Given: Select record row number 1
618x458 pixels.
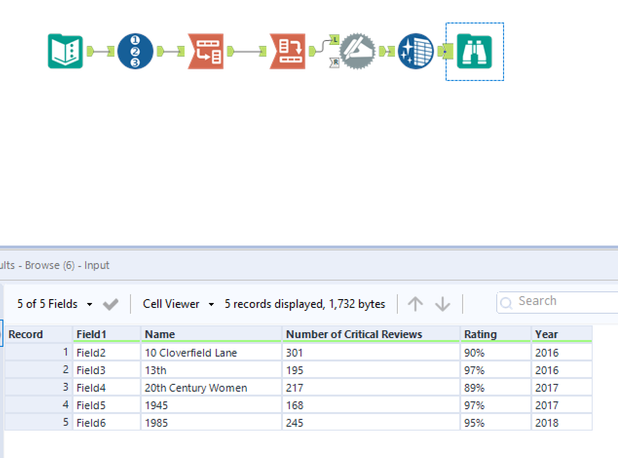Looking at the screenshot, I should pyautogui.click(x=39, y=352).
